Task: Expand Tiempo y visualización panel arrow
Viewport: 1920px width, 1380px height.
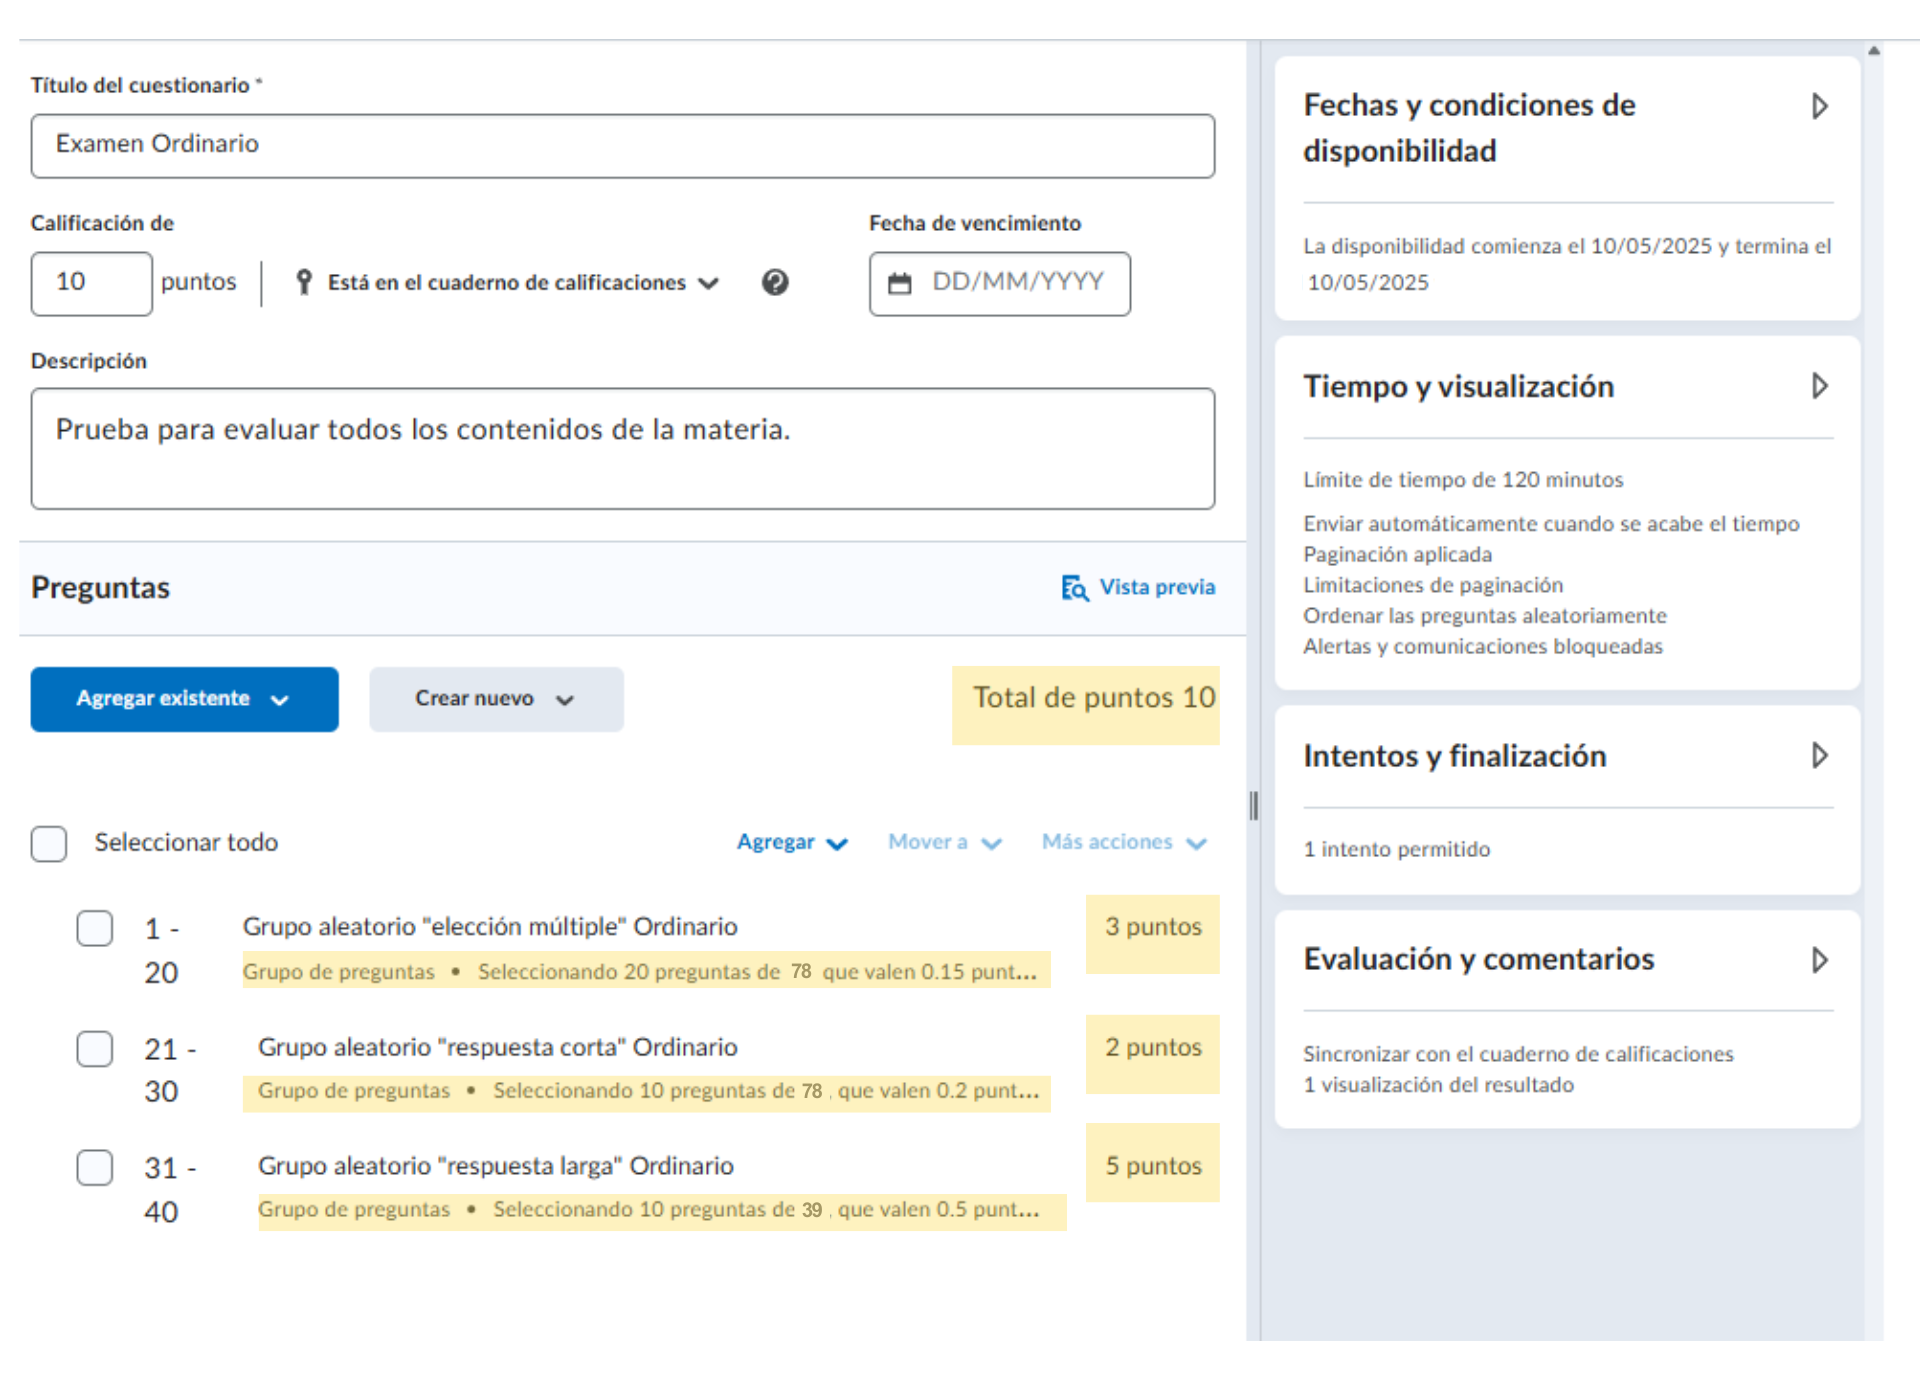Action: (1819, 387)
